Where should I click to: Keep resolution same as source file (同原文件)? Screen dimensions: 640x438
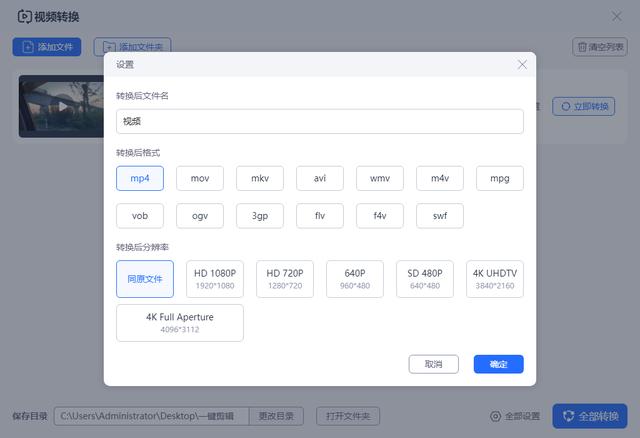click(145, 279)
